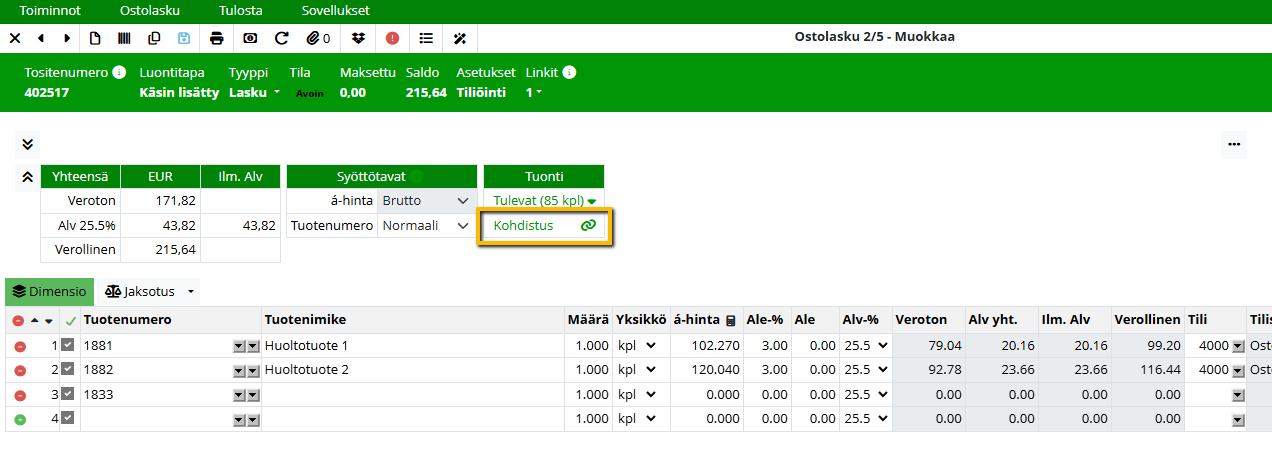Image resolution: width=1272 pixels, height=451 pixels.
Task: Click the barcode icon in the toolbar
Action: (124, 38)
